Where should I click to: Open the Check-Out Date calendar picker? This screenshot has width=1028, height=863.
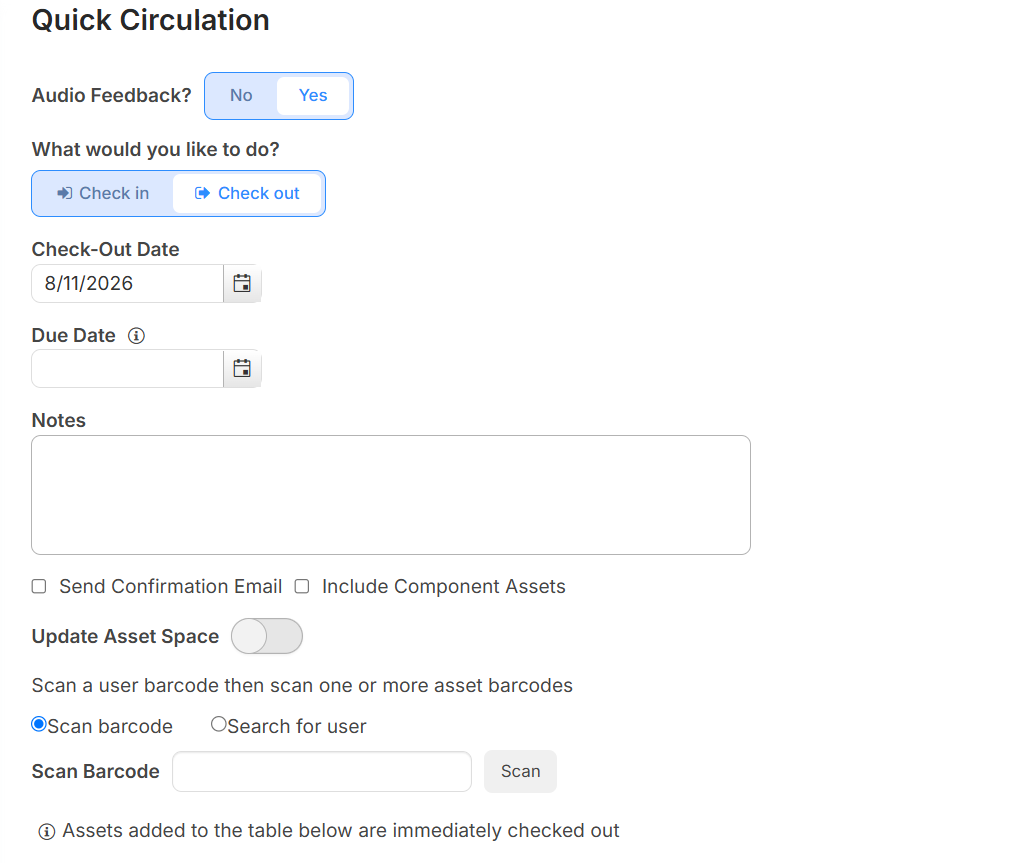(x=242, y=283)
